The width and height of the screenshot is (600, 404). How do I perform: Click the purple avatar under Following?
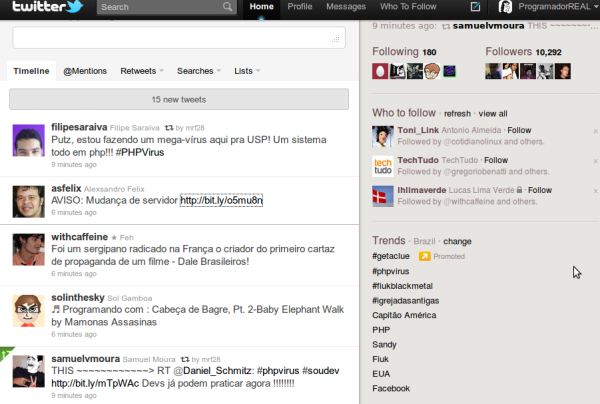449,71
